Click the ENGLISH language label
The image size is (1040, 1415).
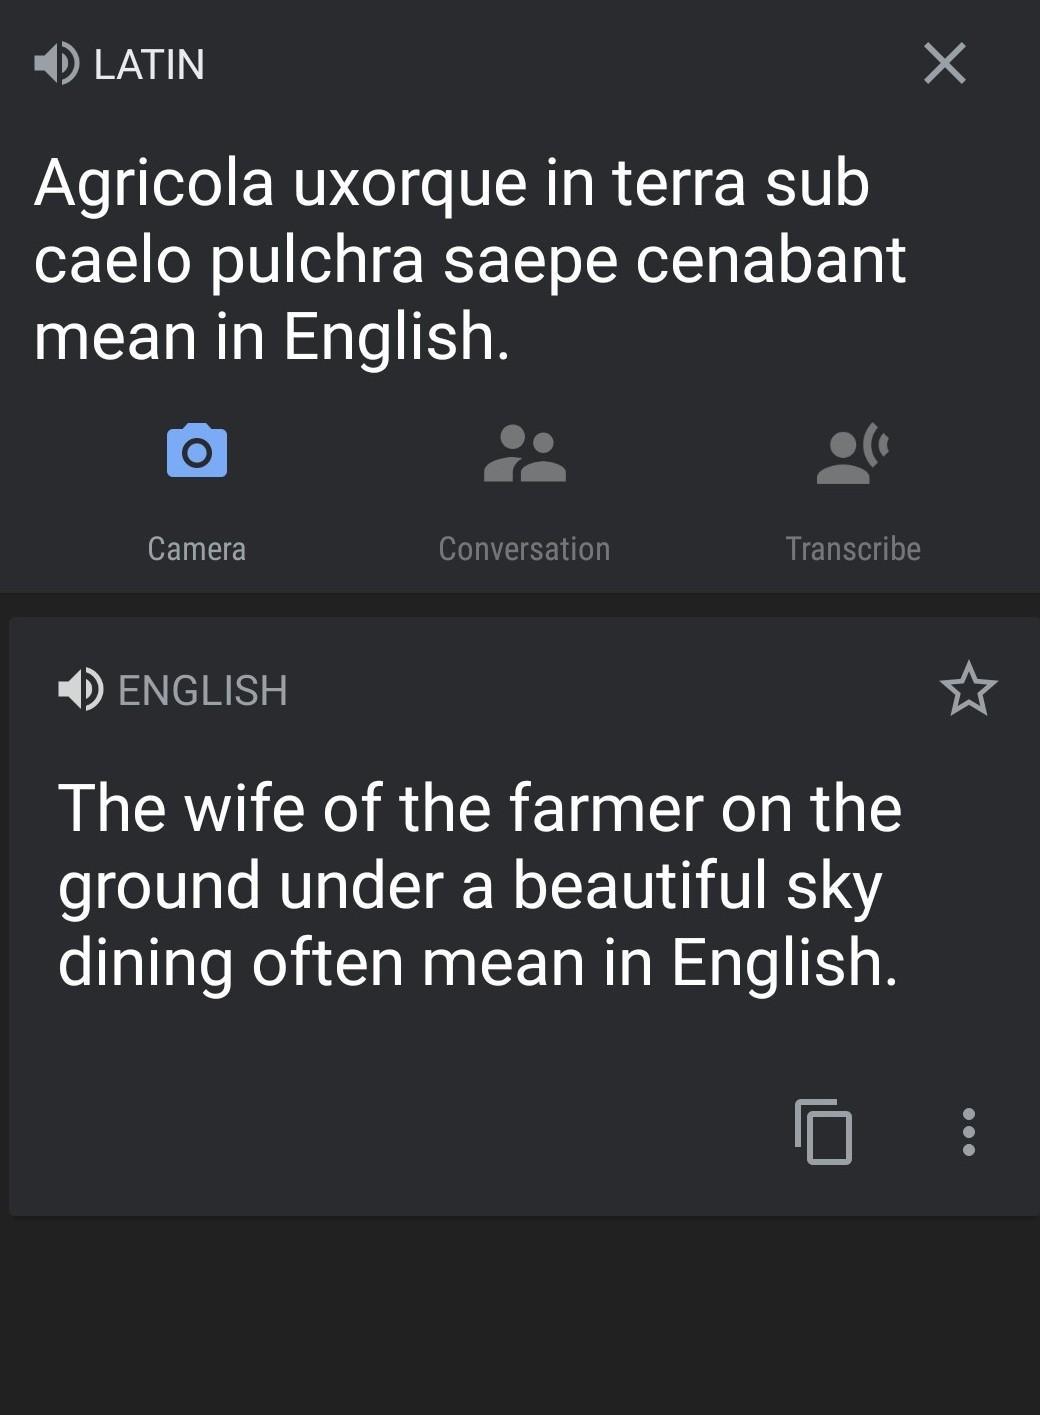coord(203,690)
